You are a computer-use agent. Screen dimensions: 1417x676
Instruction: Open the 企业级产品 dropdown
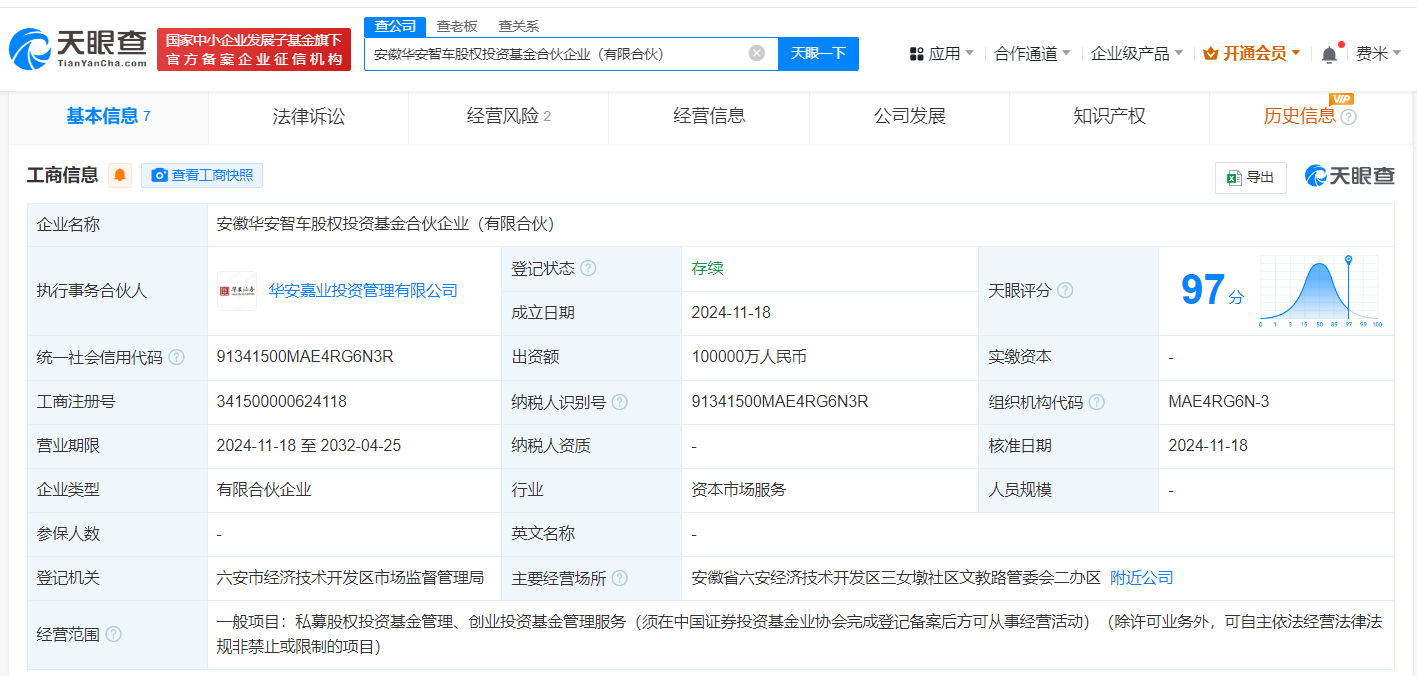click(1136, 54)
